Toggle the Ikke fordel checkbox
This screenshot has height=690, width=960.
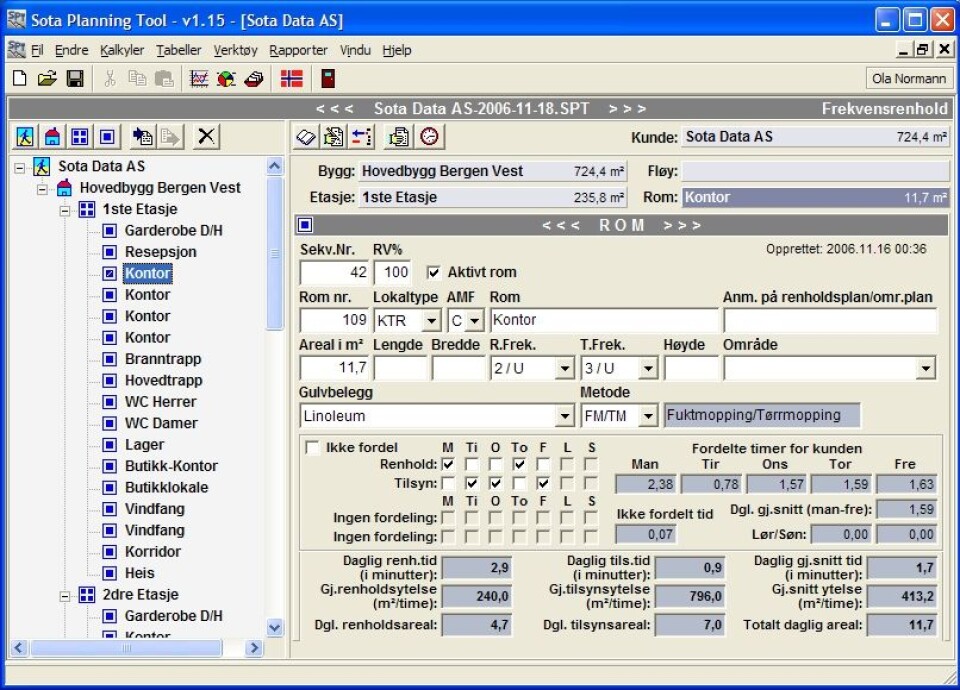pyautogui.click(x=312, y=448)
